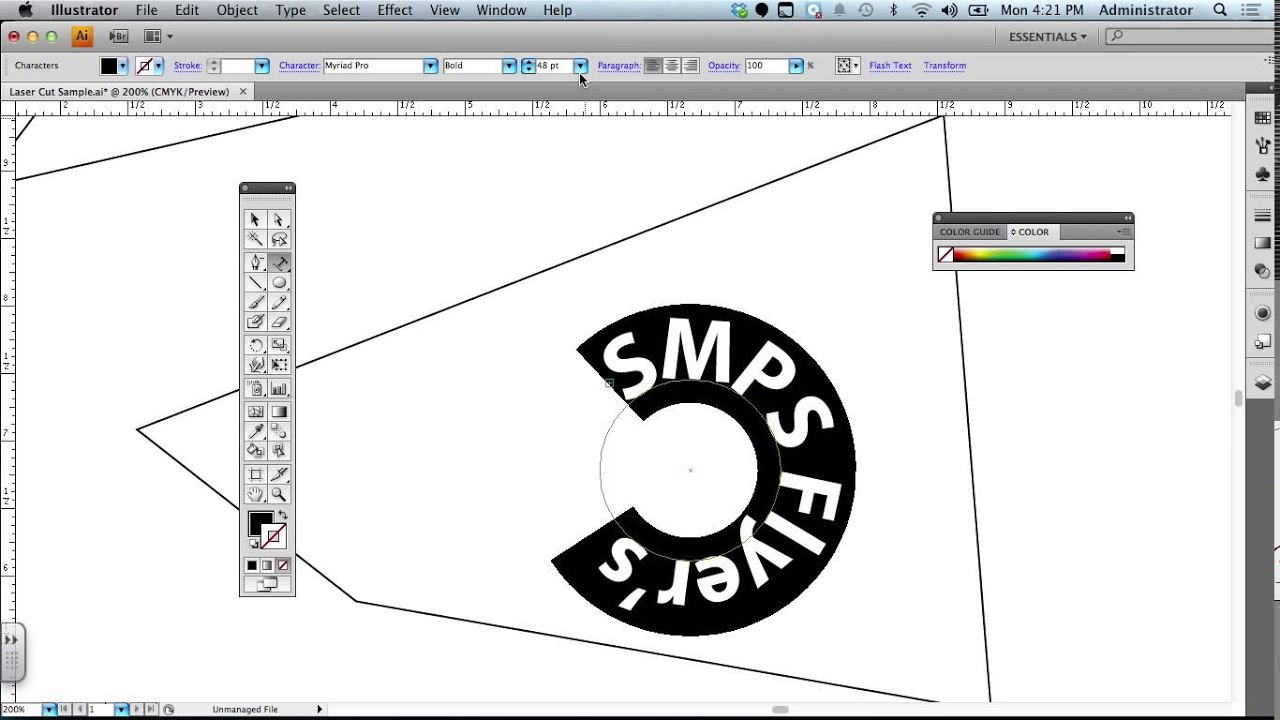Choose the Pen tool
This screenshot has width=1280, height=720.
pyautogui.click(x=256, y=263)
